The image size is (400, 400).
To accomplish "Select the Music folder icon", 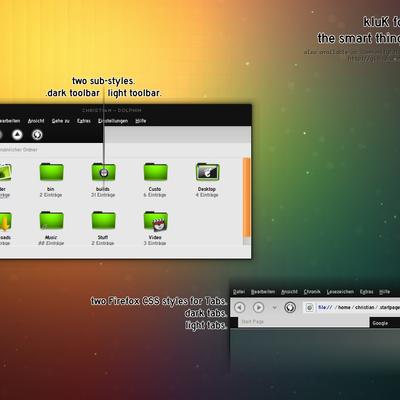I will [51, 220].
